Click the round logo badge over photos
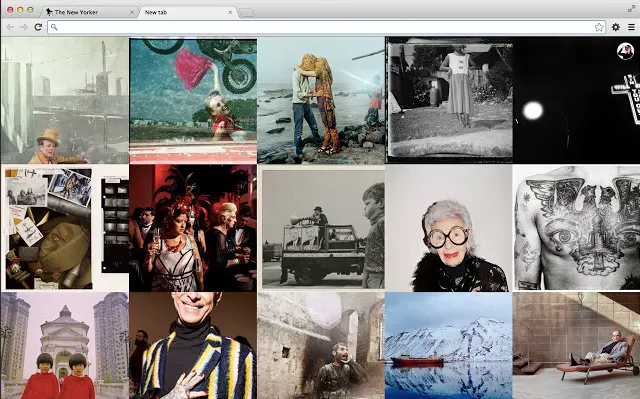 point(625,51)
